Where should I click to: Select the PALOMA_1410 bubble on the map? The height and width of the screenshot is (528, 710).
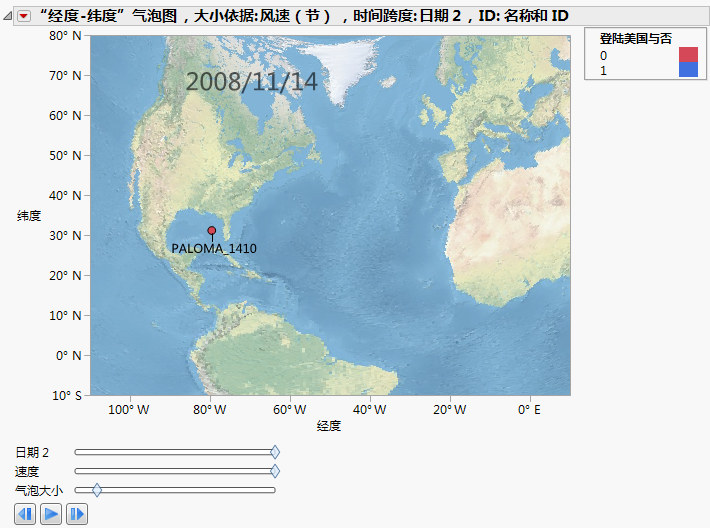click(x=211, y=230)
